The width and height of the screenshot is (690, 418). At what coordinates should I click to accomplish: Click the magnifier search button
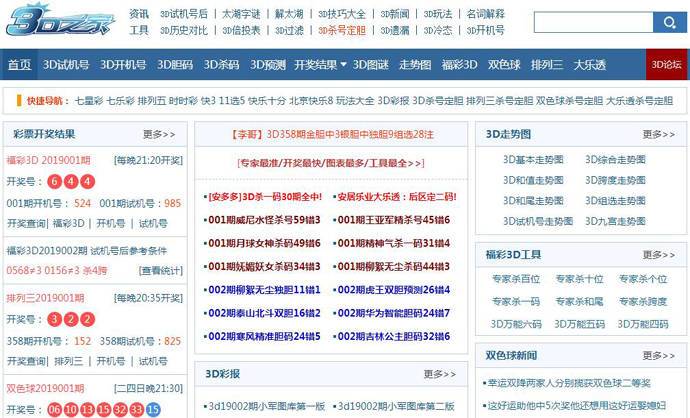(x=668, y=22)
